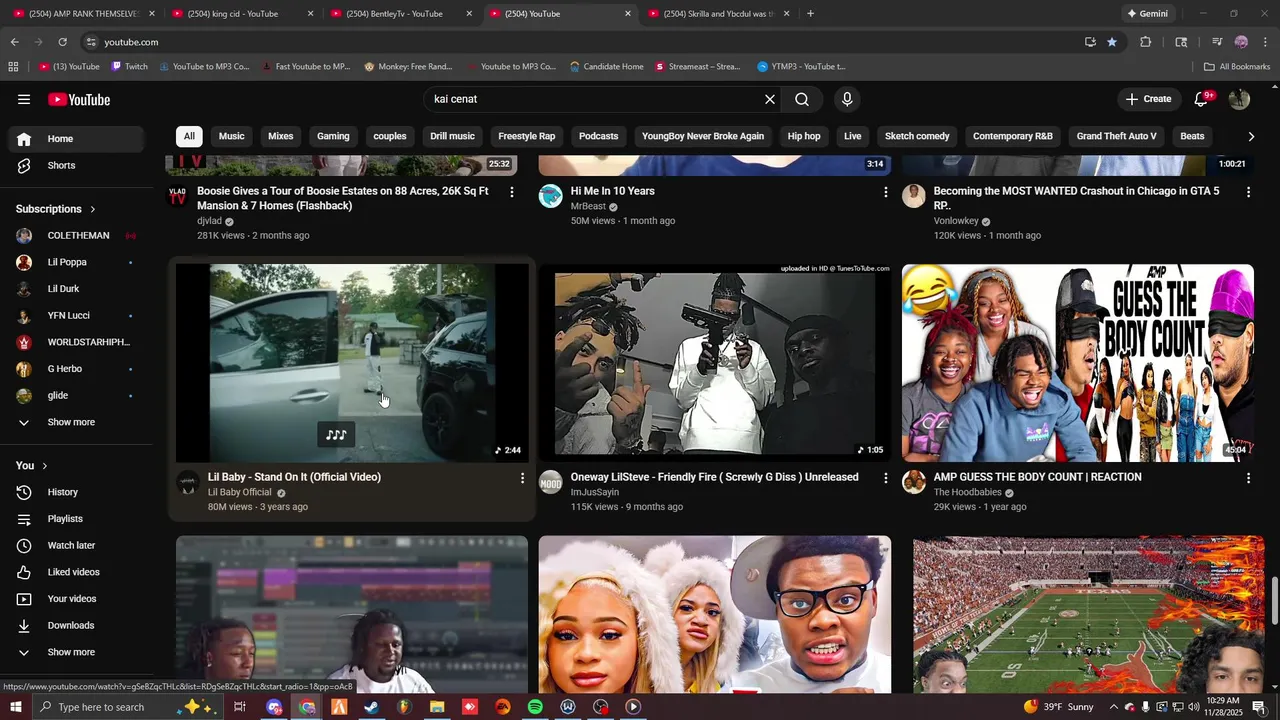
Task: Open Windows Start menu
Action: 16,707
